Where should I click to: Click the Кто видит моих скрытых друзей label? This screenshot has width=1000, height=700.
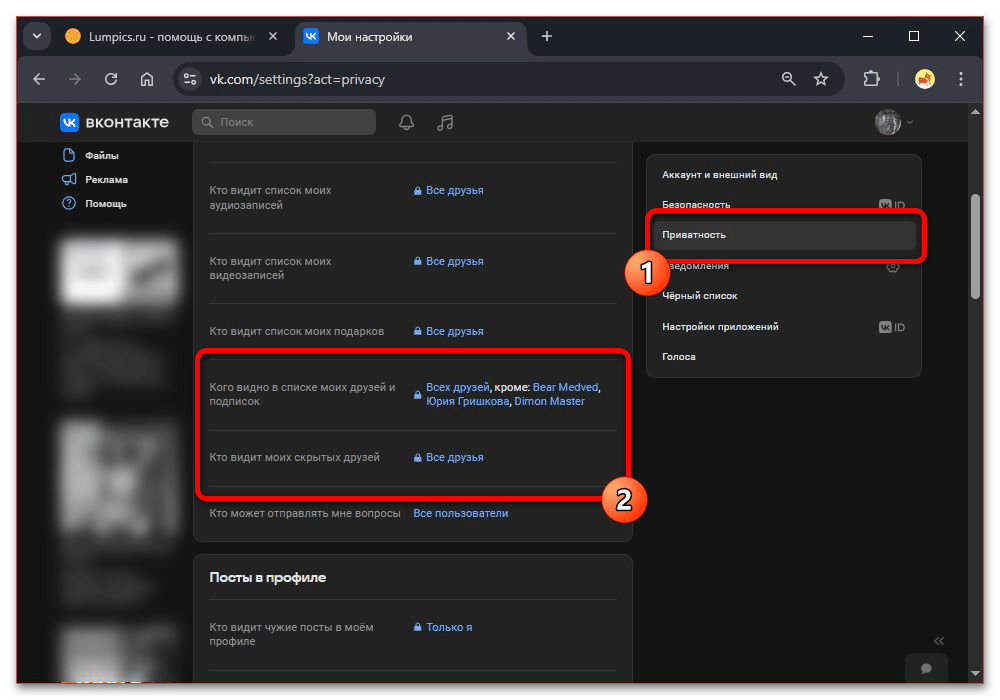[294, 457]
